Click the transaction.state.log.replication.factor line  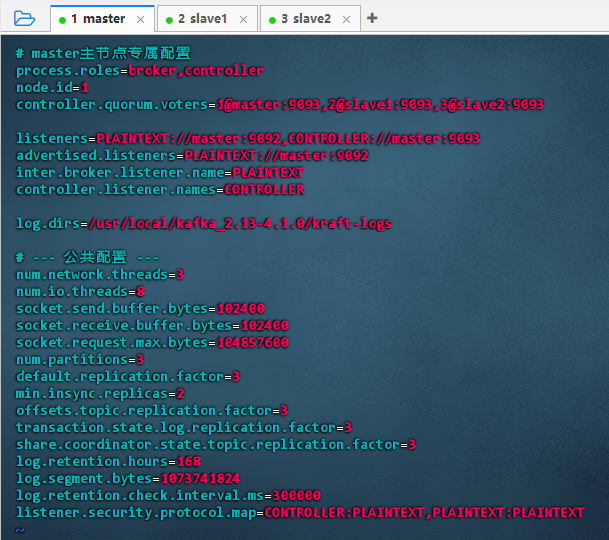click(184, 428)
